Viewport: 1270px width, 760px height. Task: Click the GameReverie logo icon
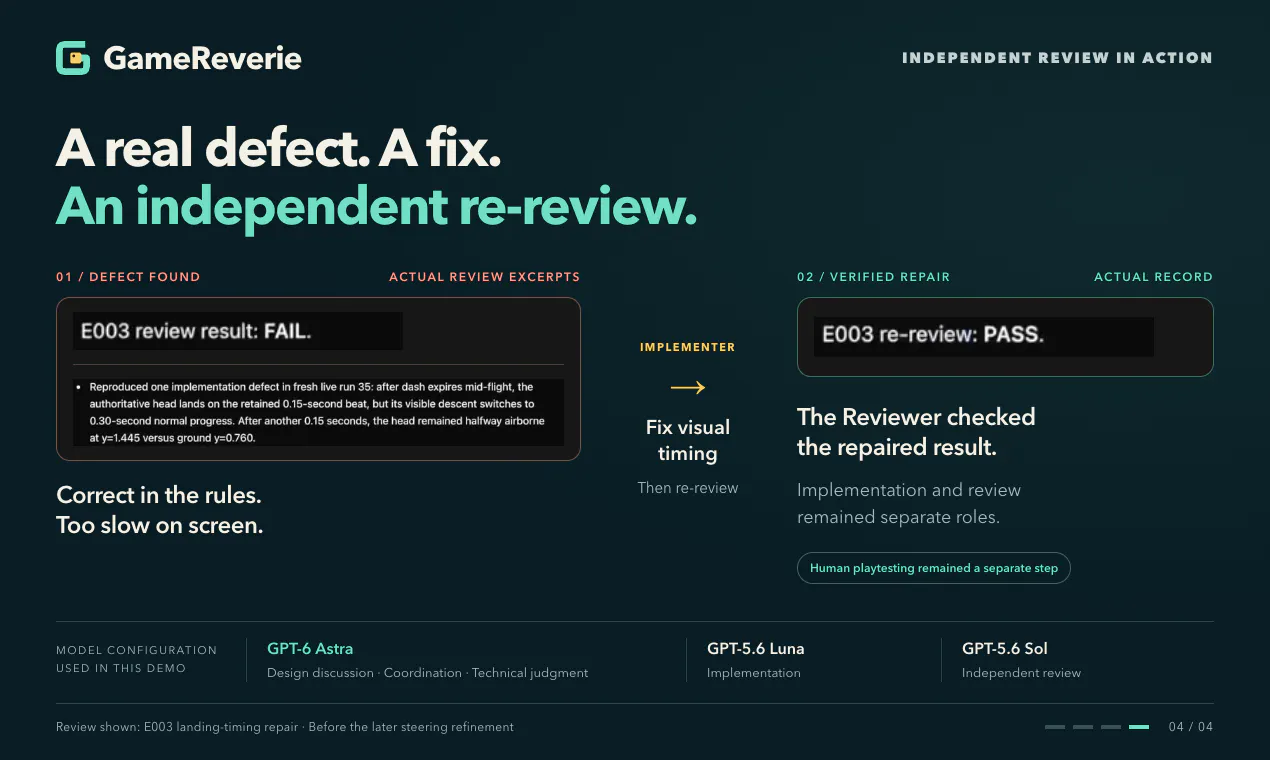(x=73, y=58)
